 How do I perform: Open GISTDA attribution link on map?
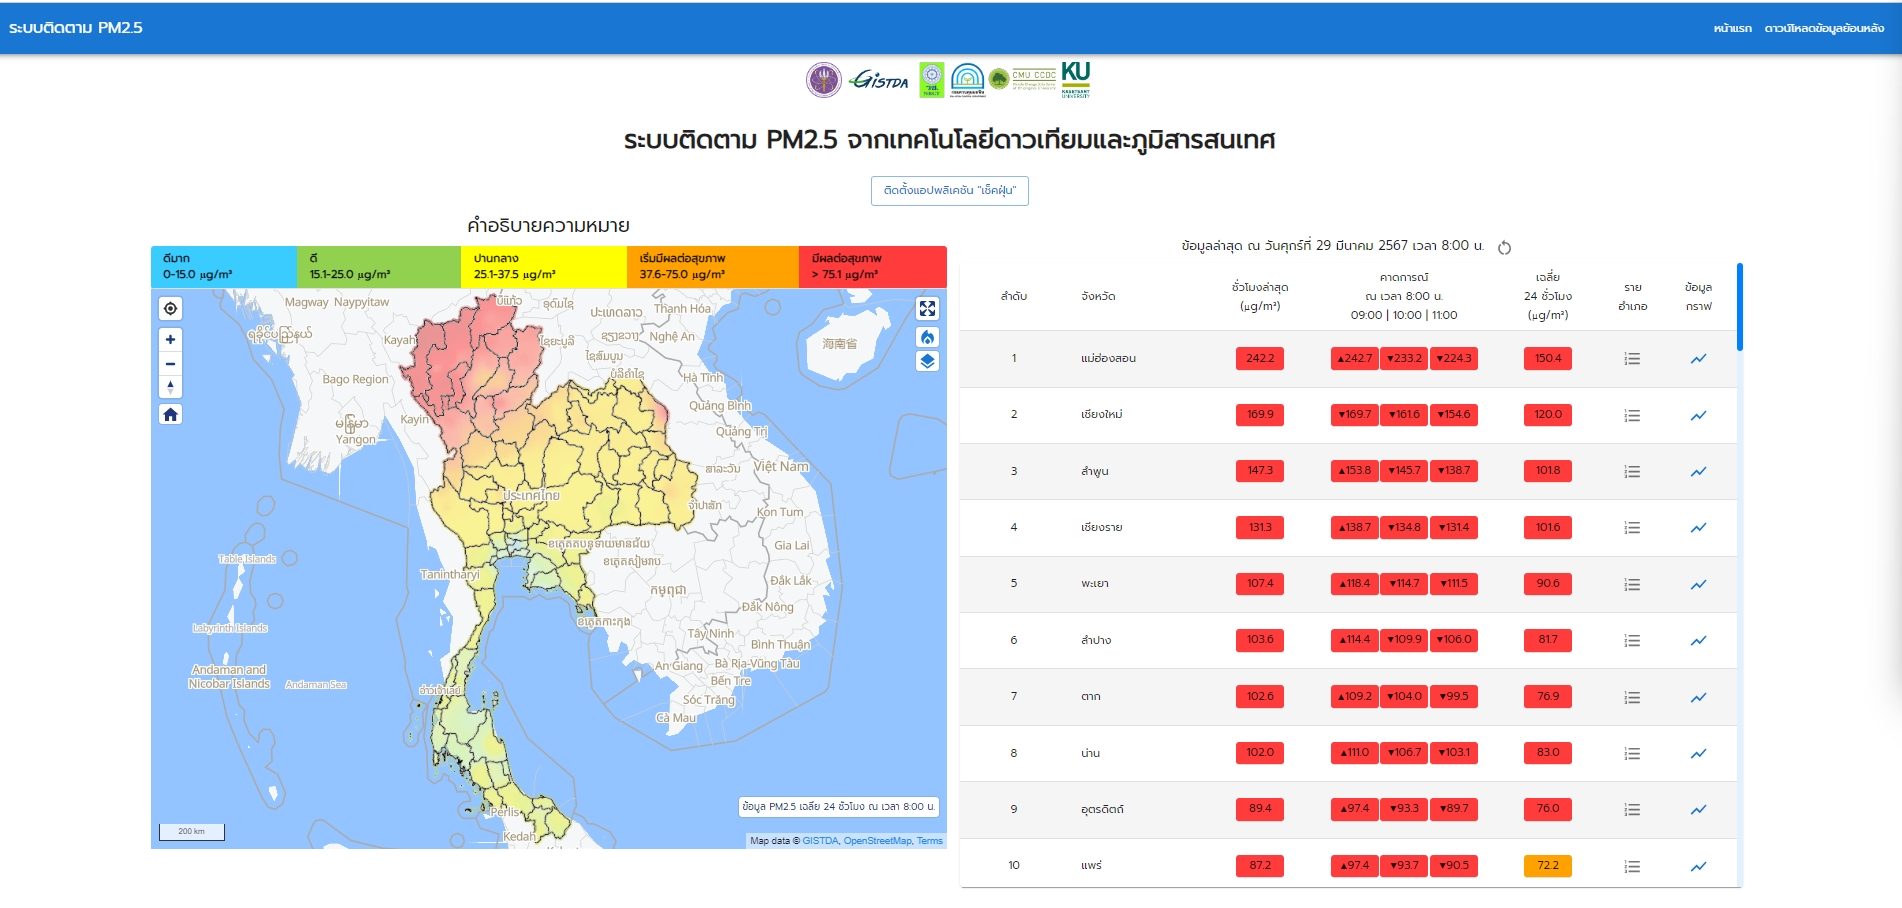[x=820, y=841]
